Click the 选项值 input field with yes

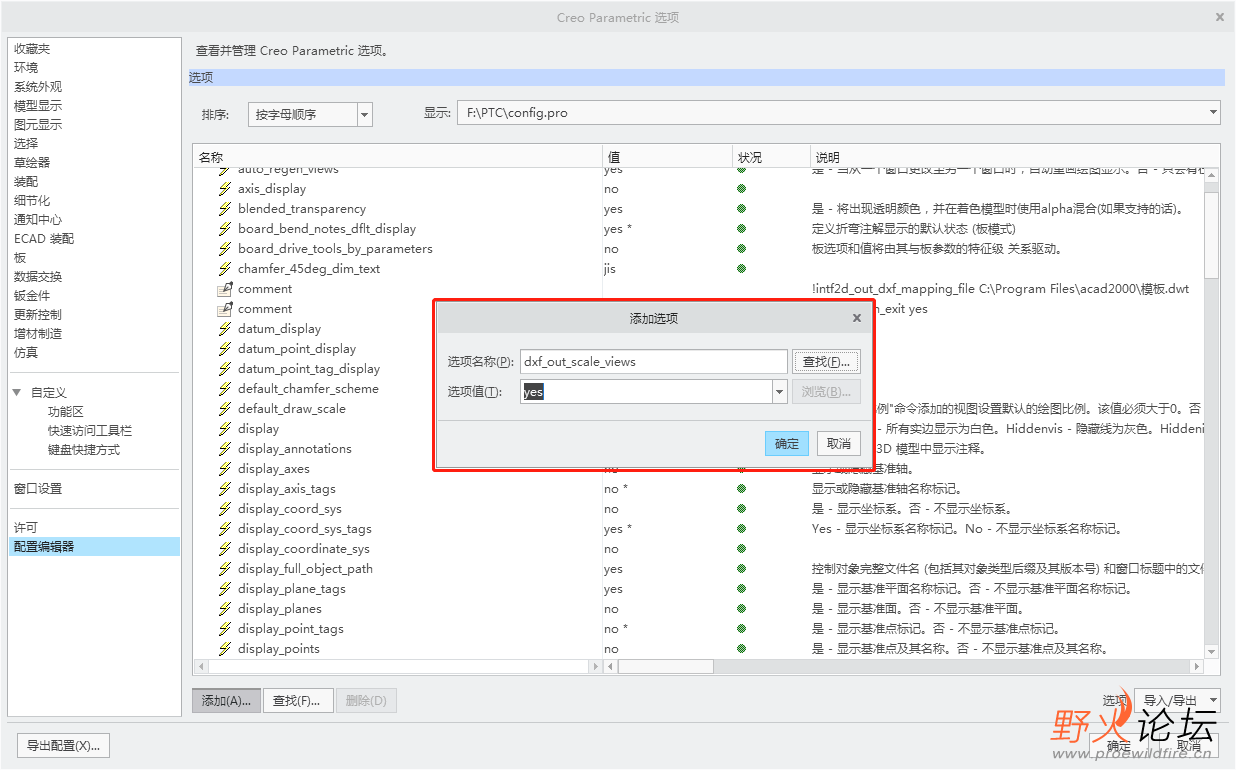[647, 392]
